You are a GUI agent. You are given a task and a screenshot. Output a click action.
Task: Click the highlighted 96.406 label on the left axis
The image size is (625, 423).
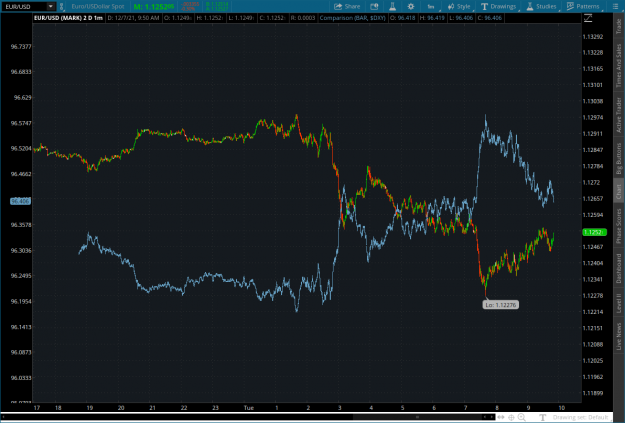(x=20, y=201)
